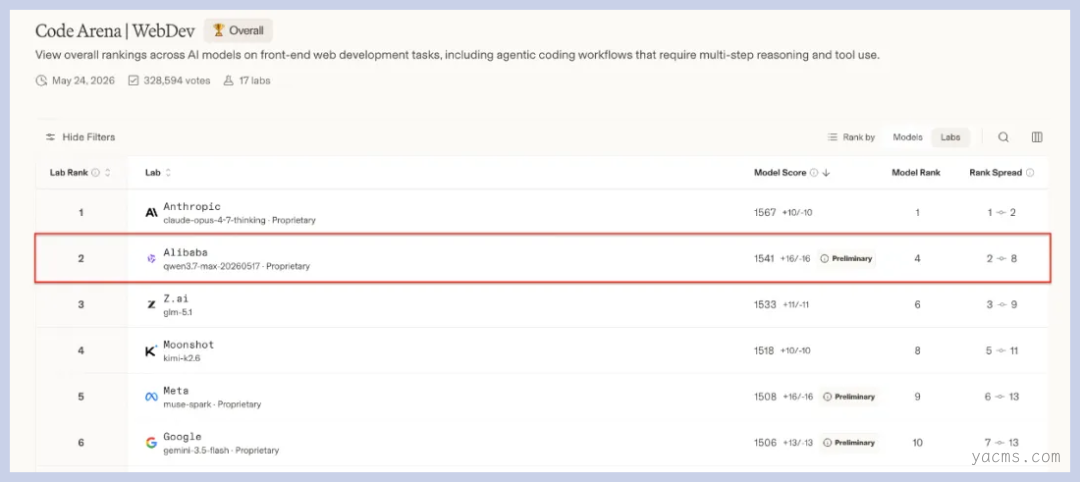
Task: Switch ranking to Models
Action: 907,137
